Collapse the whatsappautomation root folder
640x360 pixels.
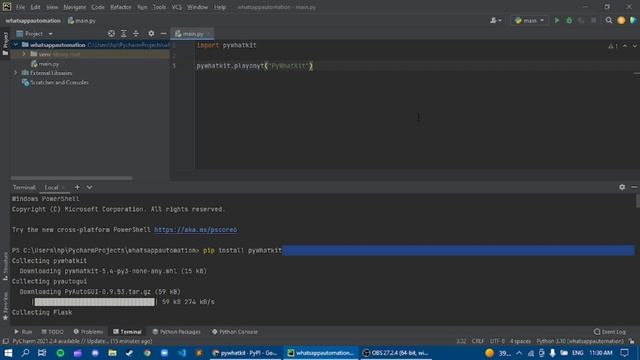pos(16,45)
